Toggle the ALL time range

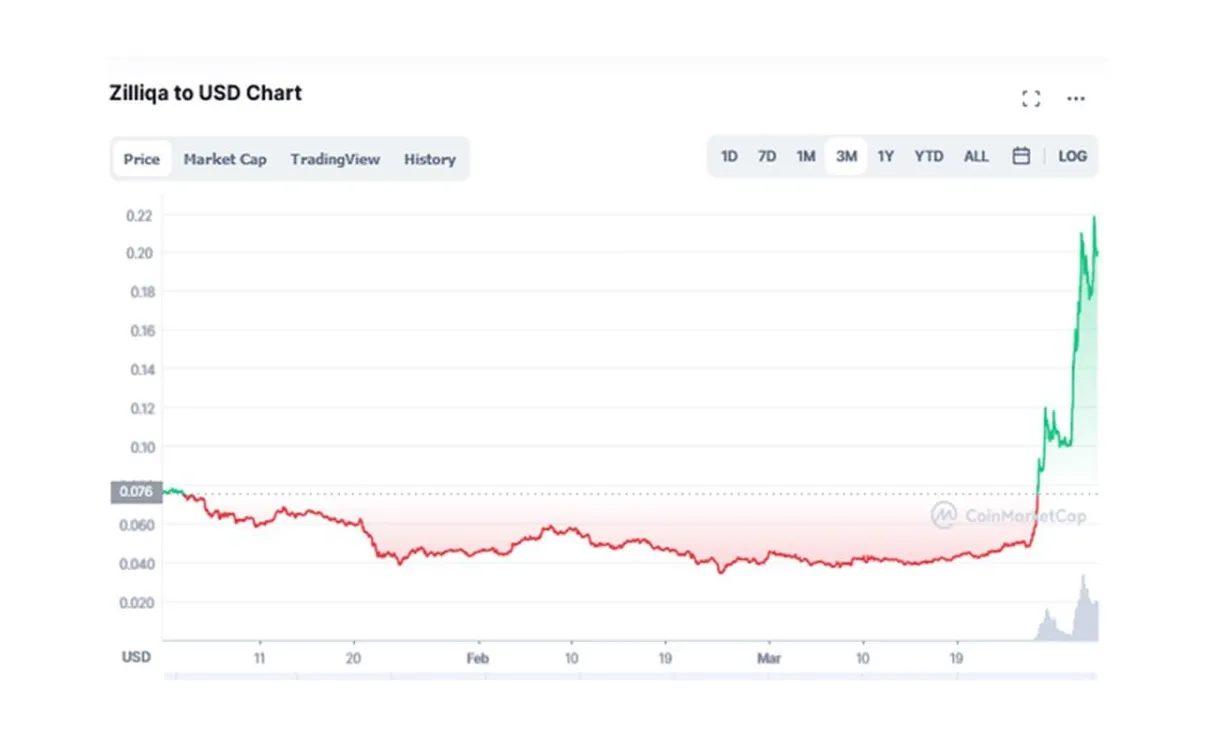click(976, 156)
